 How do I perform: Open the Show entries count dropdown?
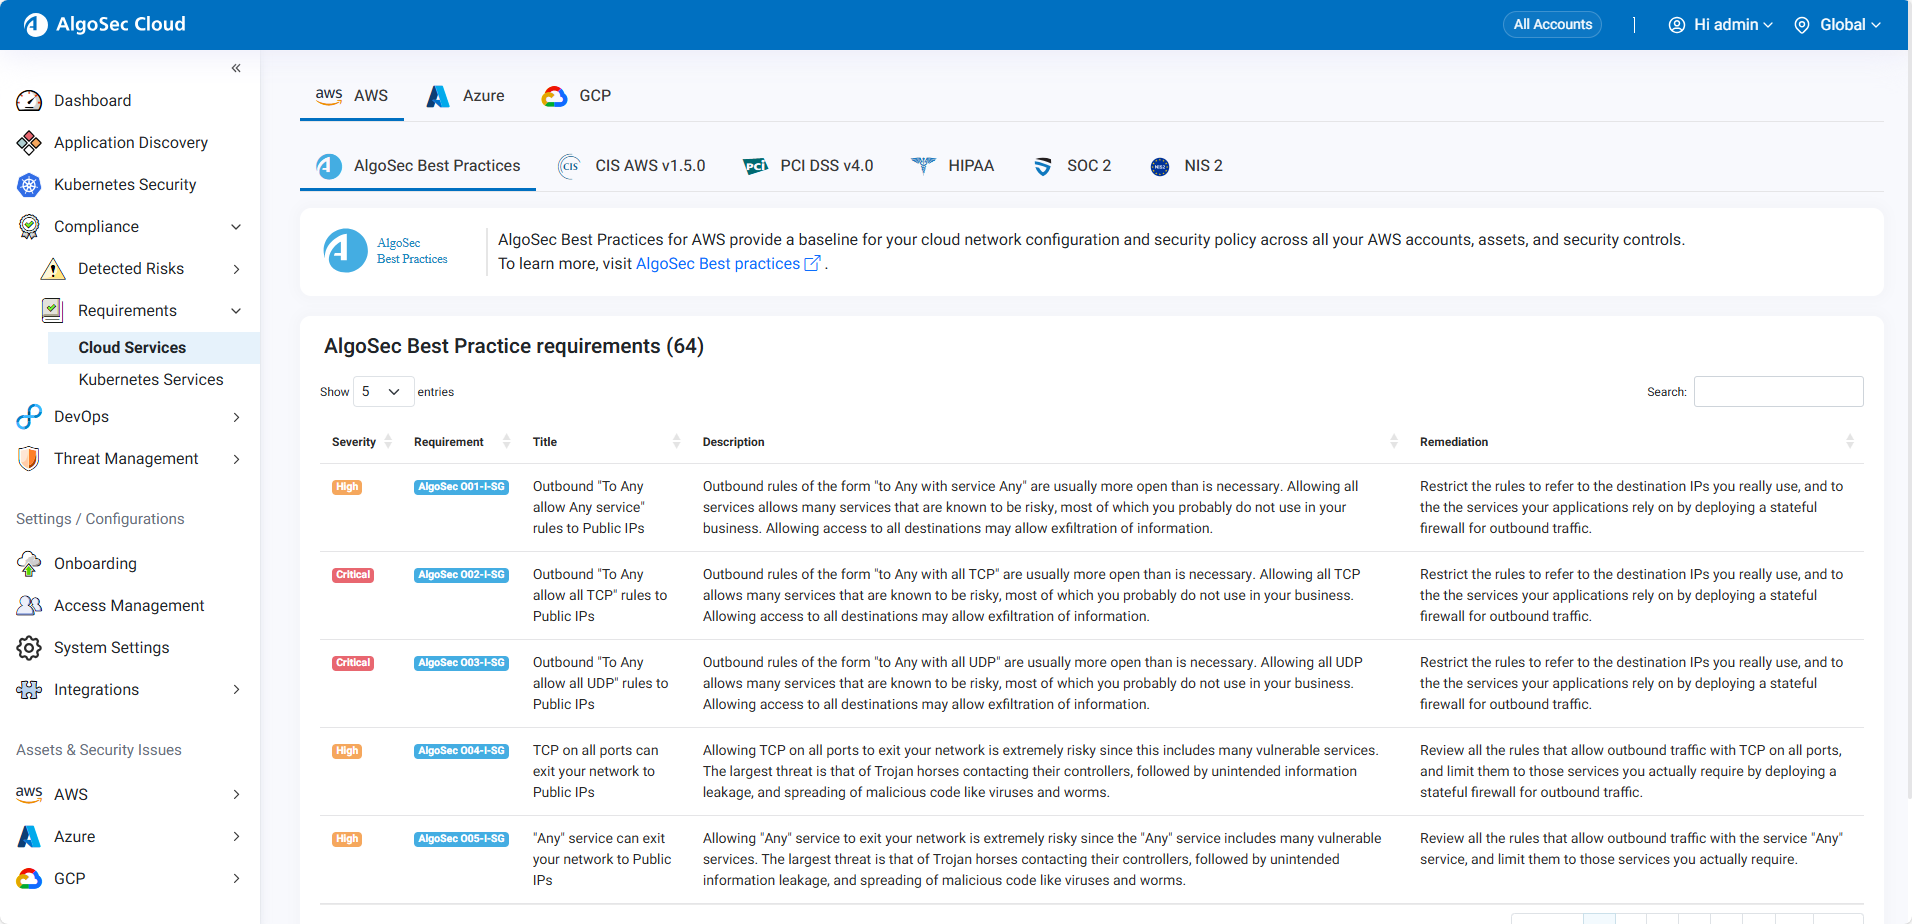coord(383,392)
